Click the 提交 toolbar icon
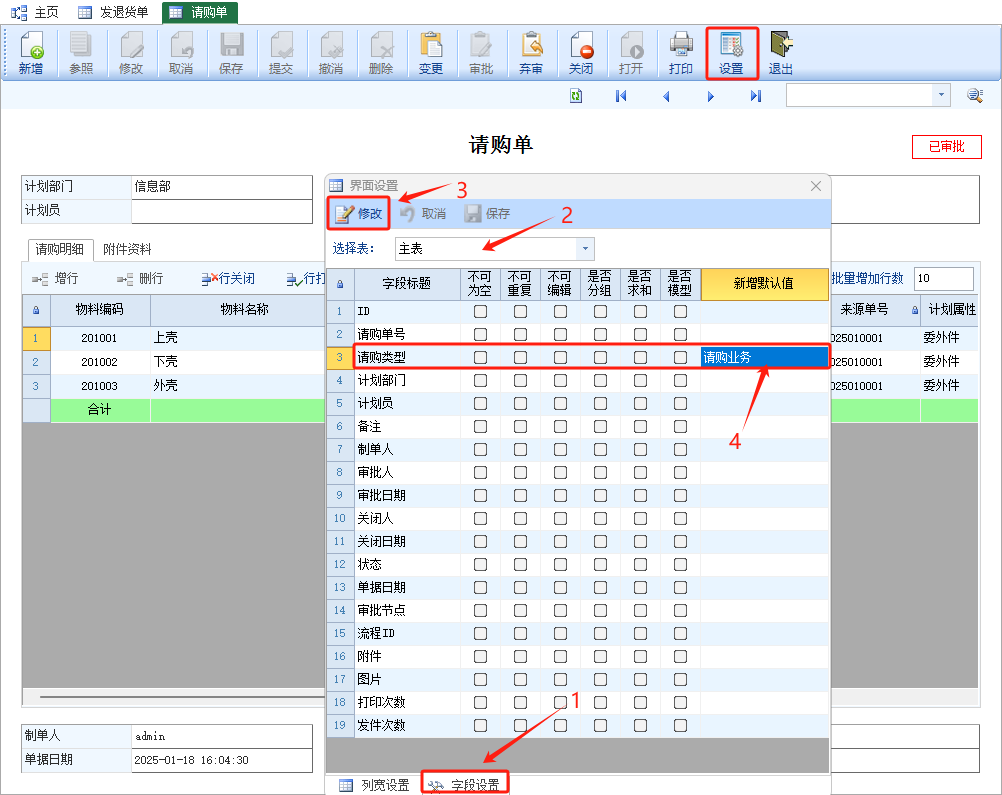The width and height of the screenshot is (1002, 795). (281, 53)
